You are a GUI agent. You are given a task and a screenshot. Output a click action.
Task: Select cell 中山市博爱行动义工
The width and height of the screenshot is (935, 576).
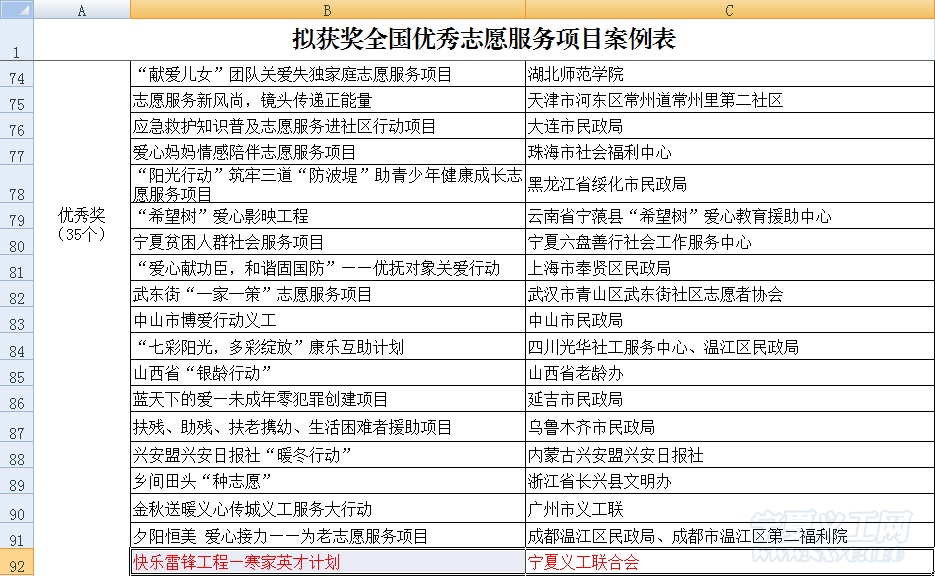[x=327, y=320]
